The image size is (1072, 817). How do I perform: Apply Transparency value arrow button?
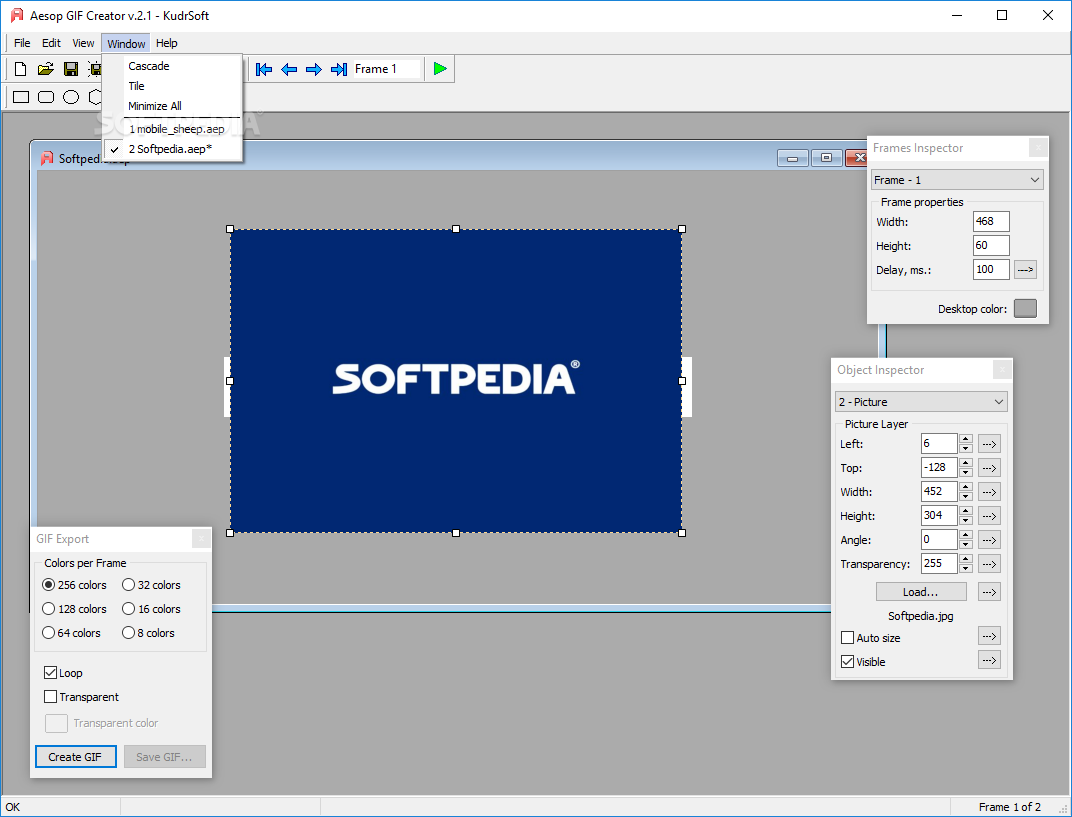coord(989,563)
